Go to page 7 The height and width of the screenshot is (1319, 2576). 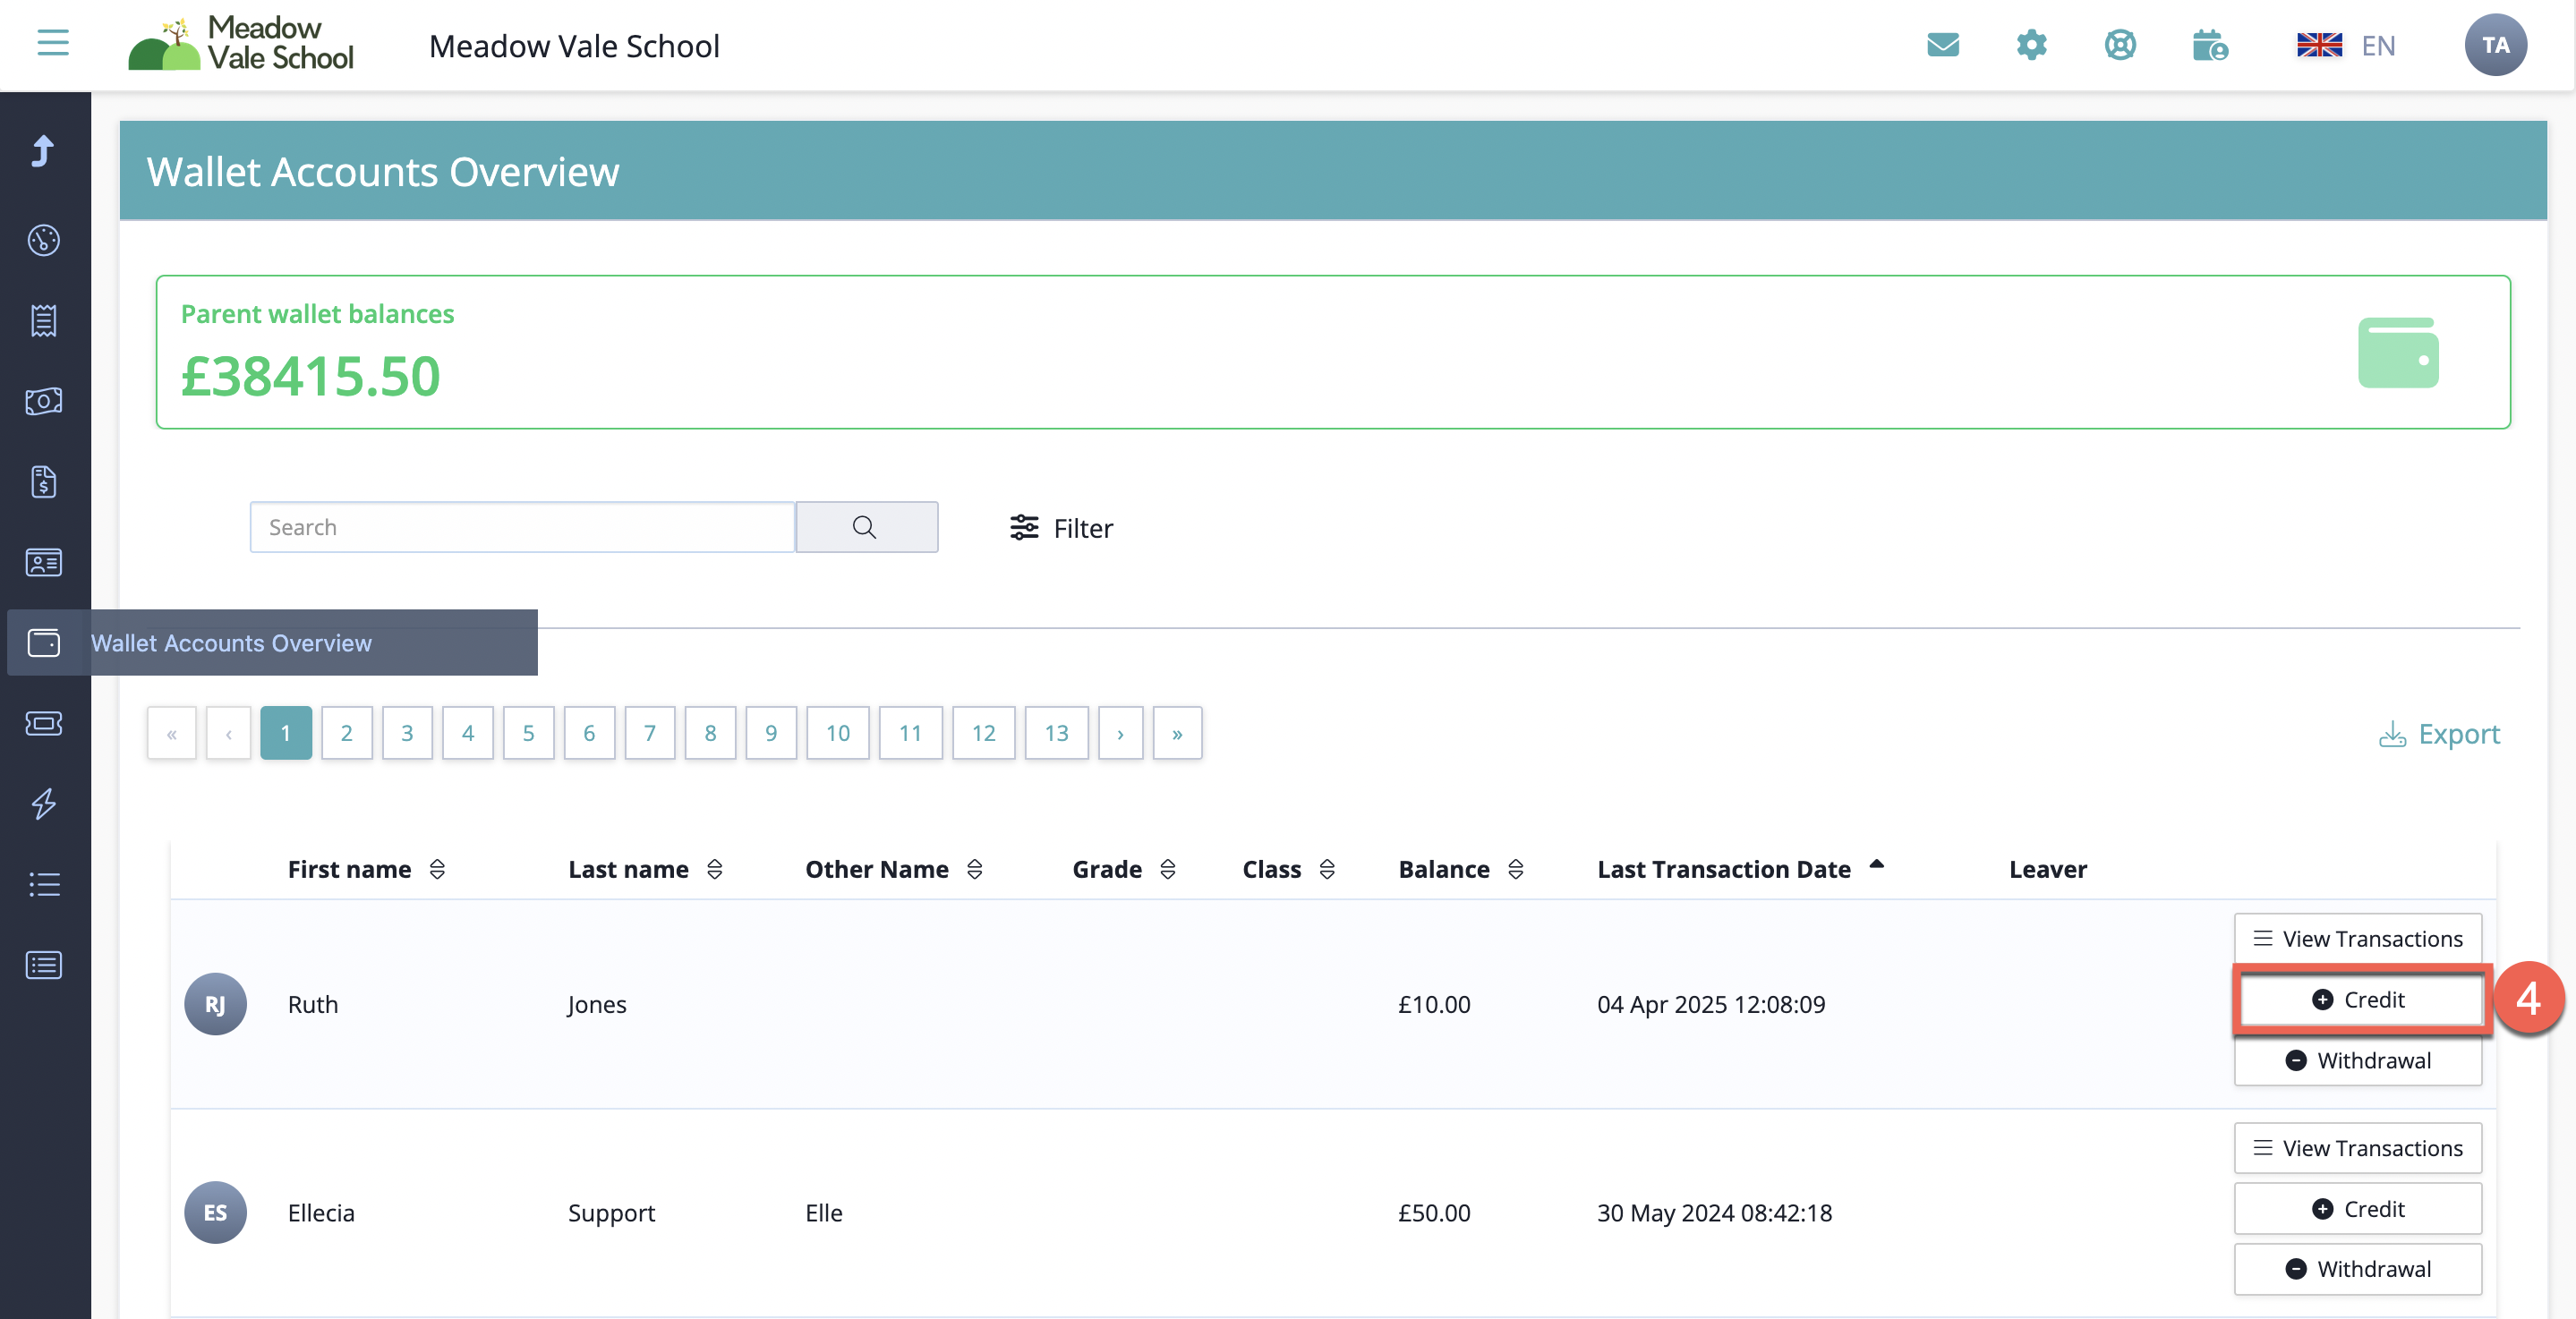pyautogui.click(x=650, y=733)
